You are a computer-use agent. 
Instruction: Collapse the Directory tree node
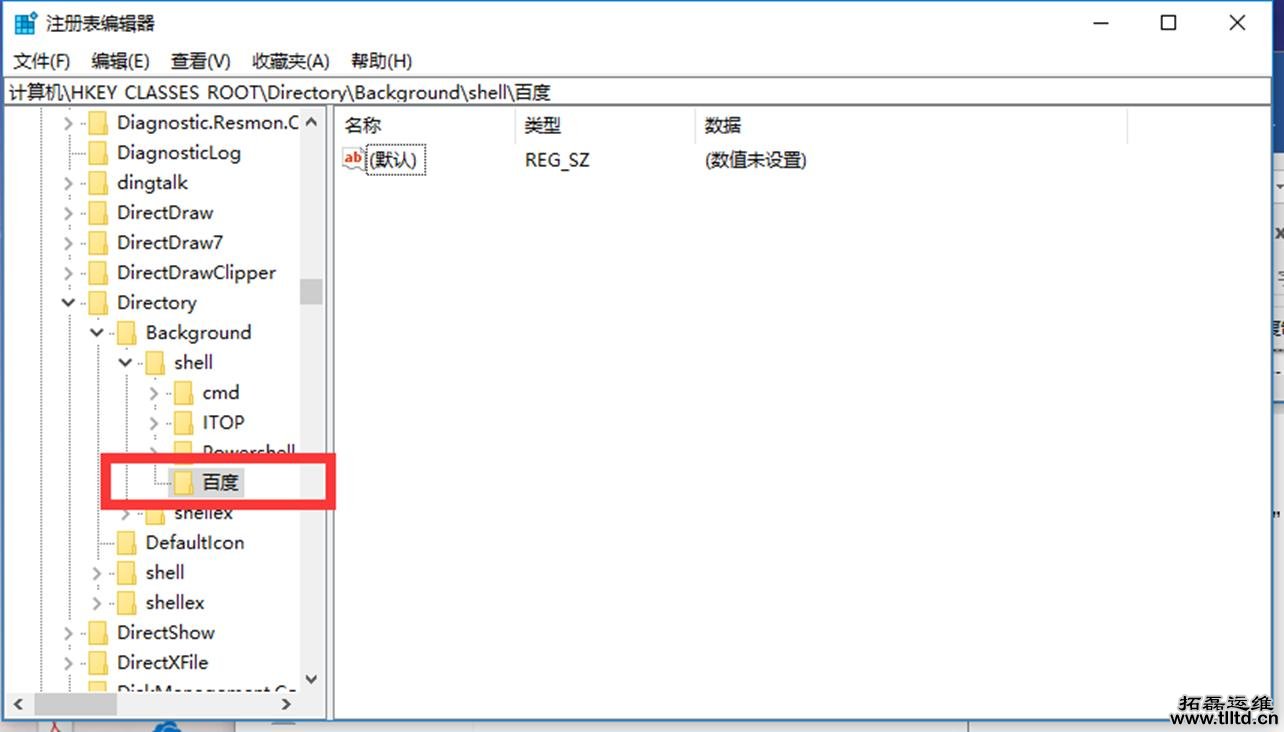67,302
